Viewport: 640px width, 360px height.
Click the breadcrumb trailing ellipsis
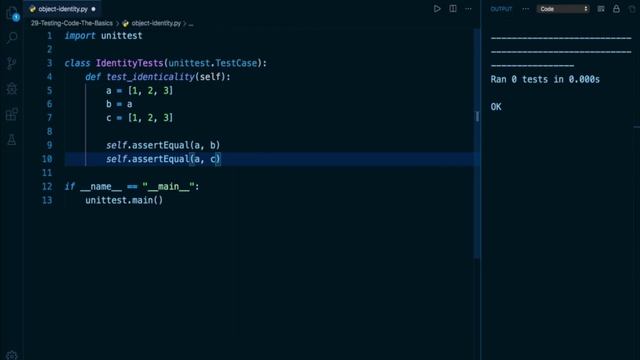pyautogui.click(x=191, y=24)
